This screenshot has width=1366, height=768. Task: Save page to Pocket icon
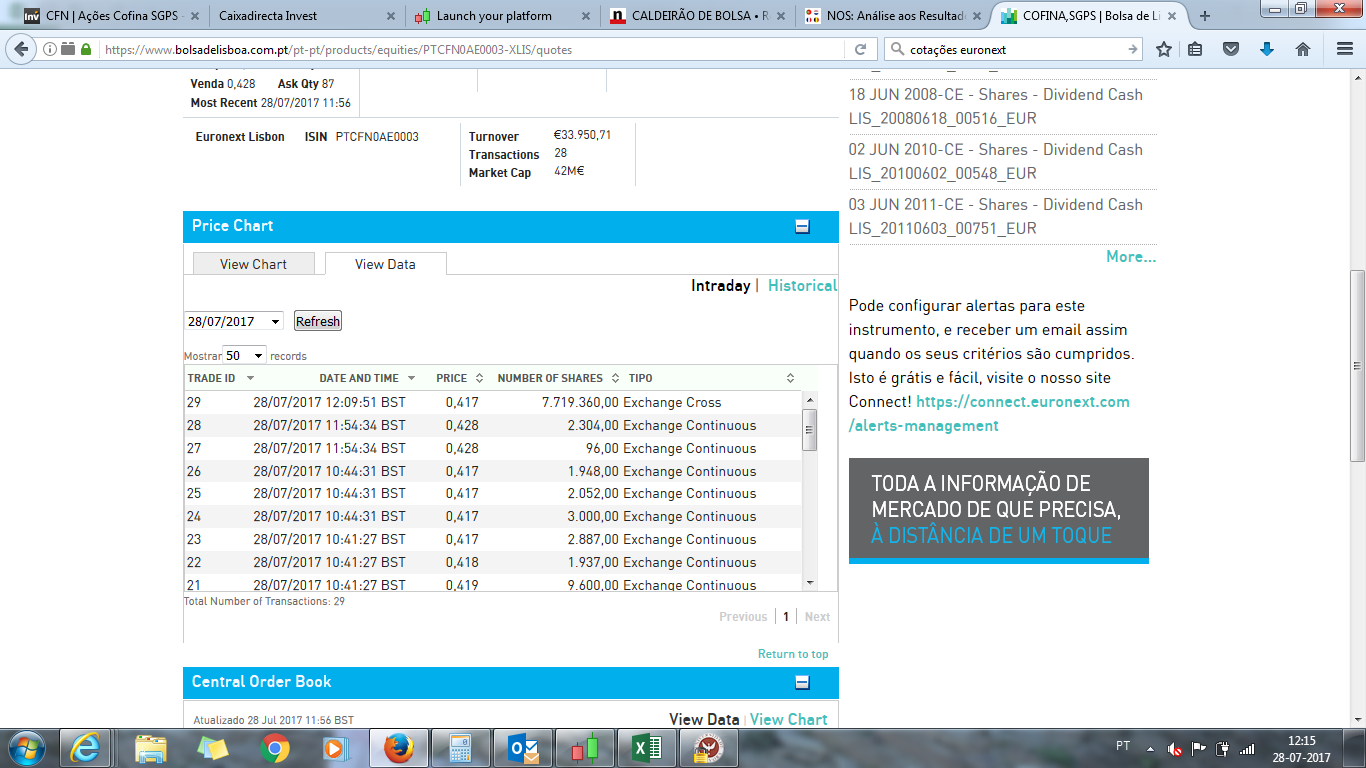point(1231,49)
